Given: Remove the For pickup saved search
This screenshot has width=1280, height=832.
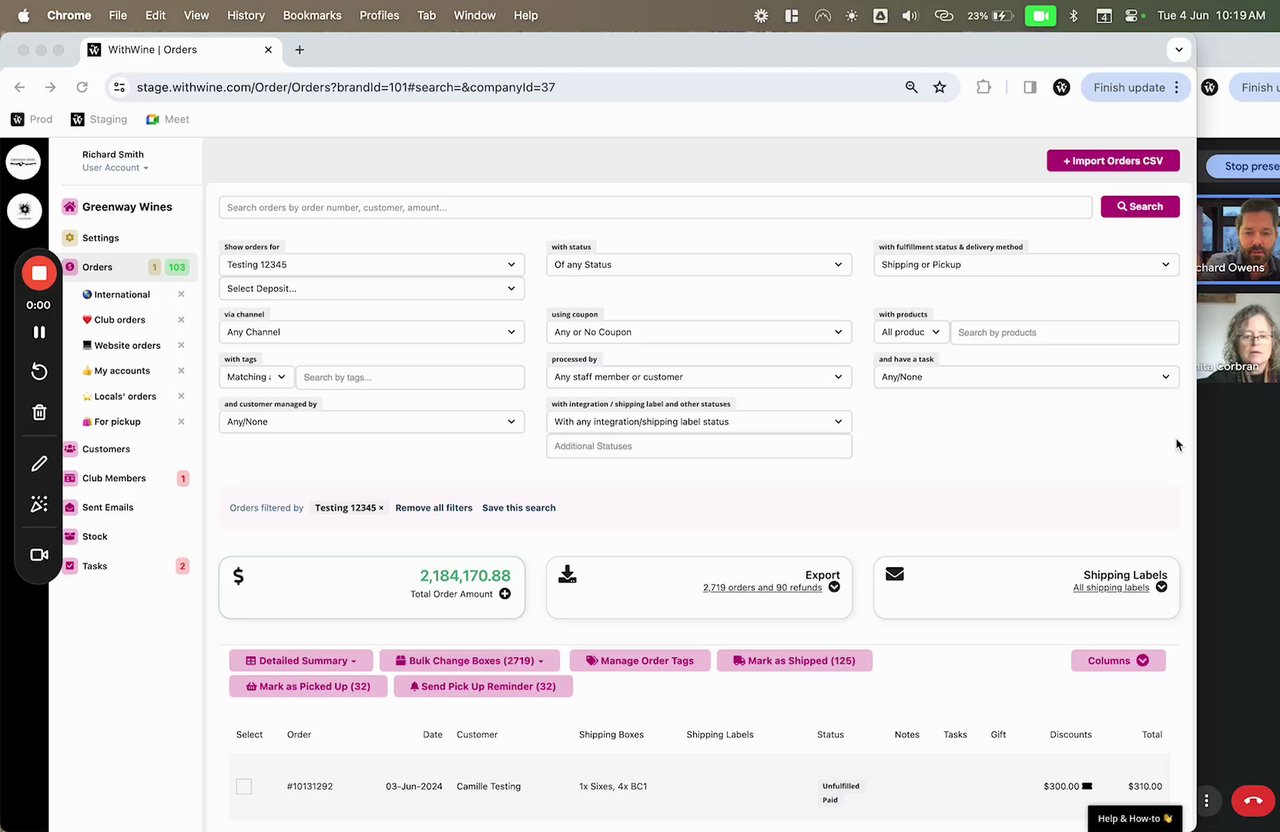Looking at the screenshot, I should (181, 422).
